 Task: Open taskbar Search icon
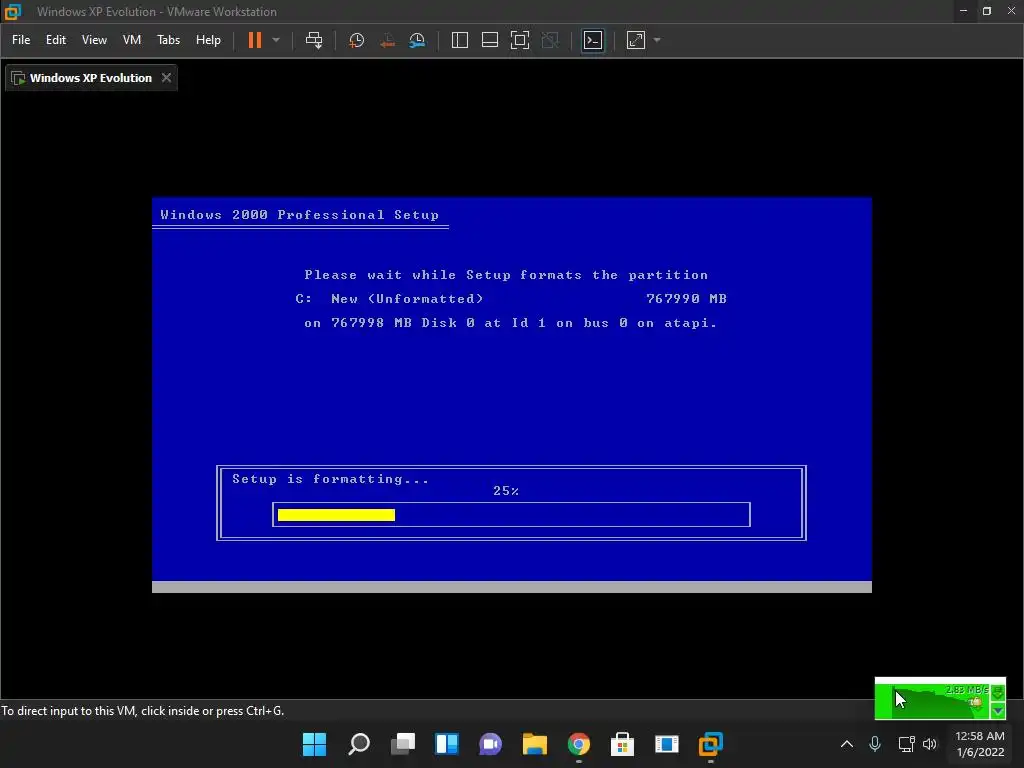[359, 744]
